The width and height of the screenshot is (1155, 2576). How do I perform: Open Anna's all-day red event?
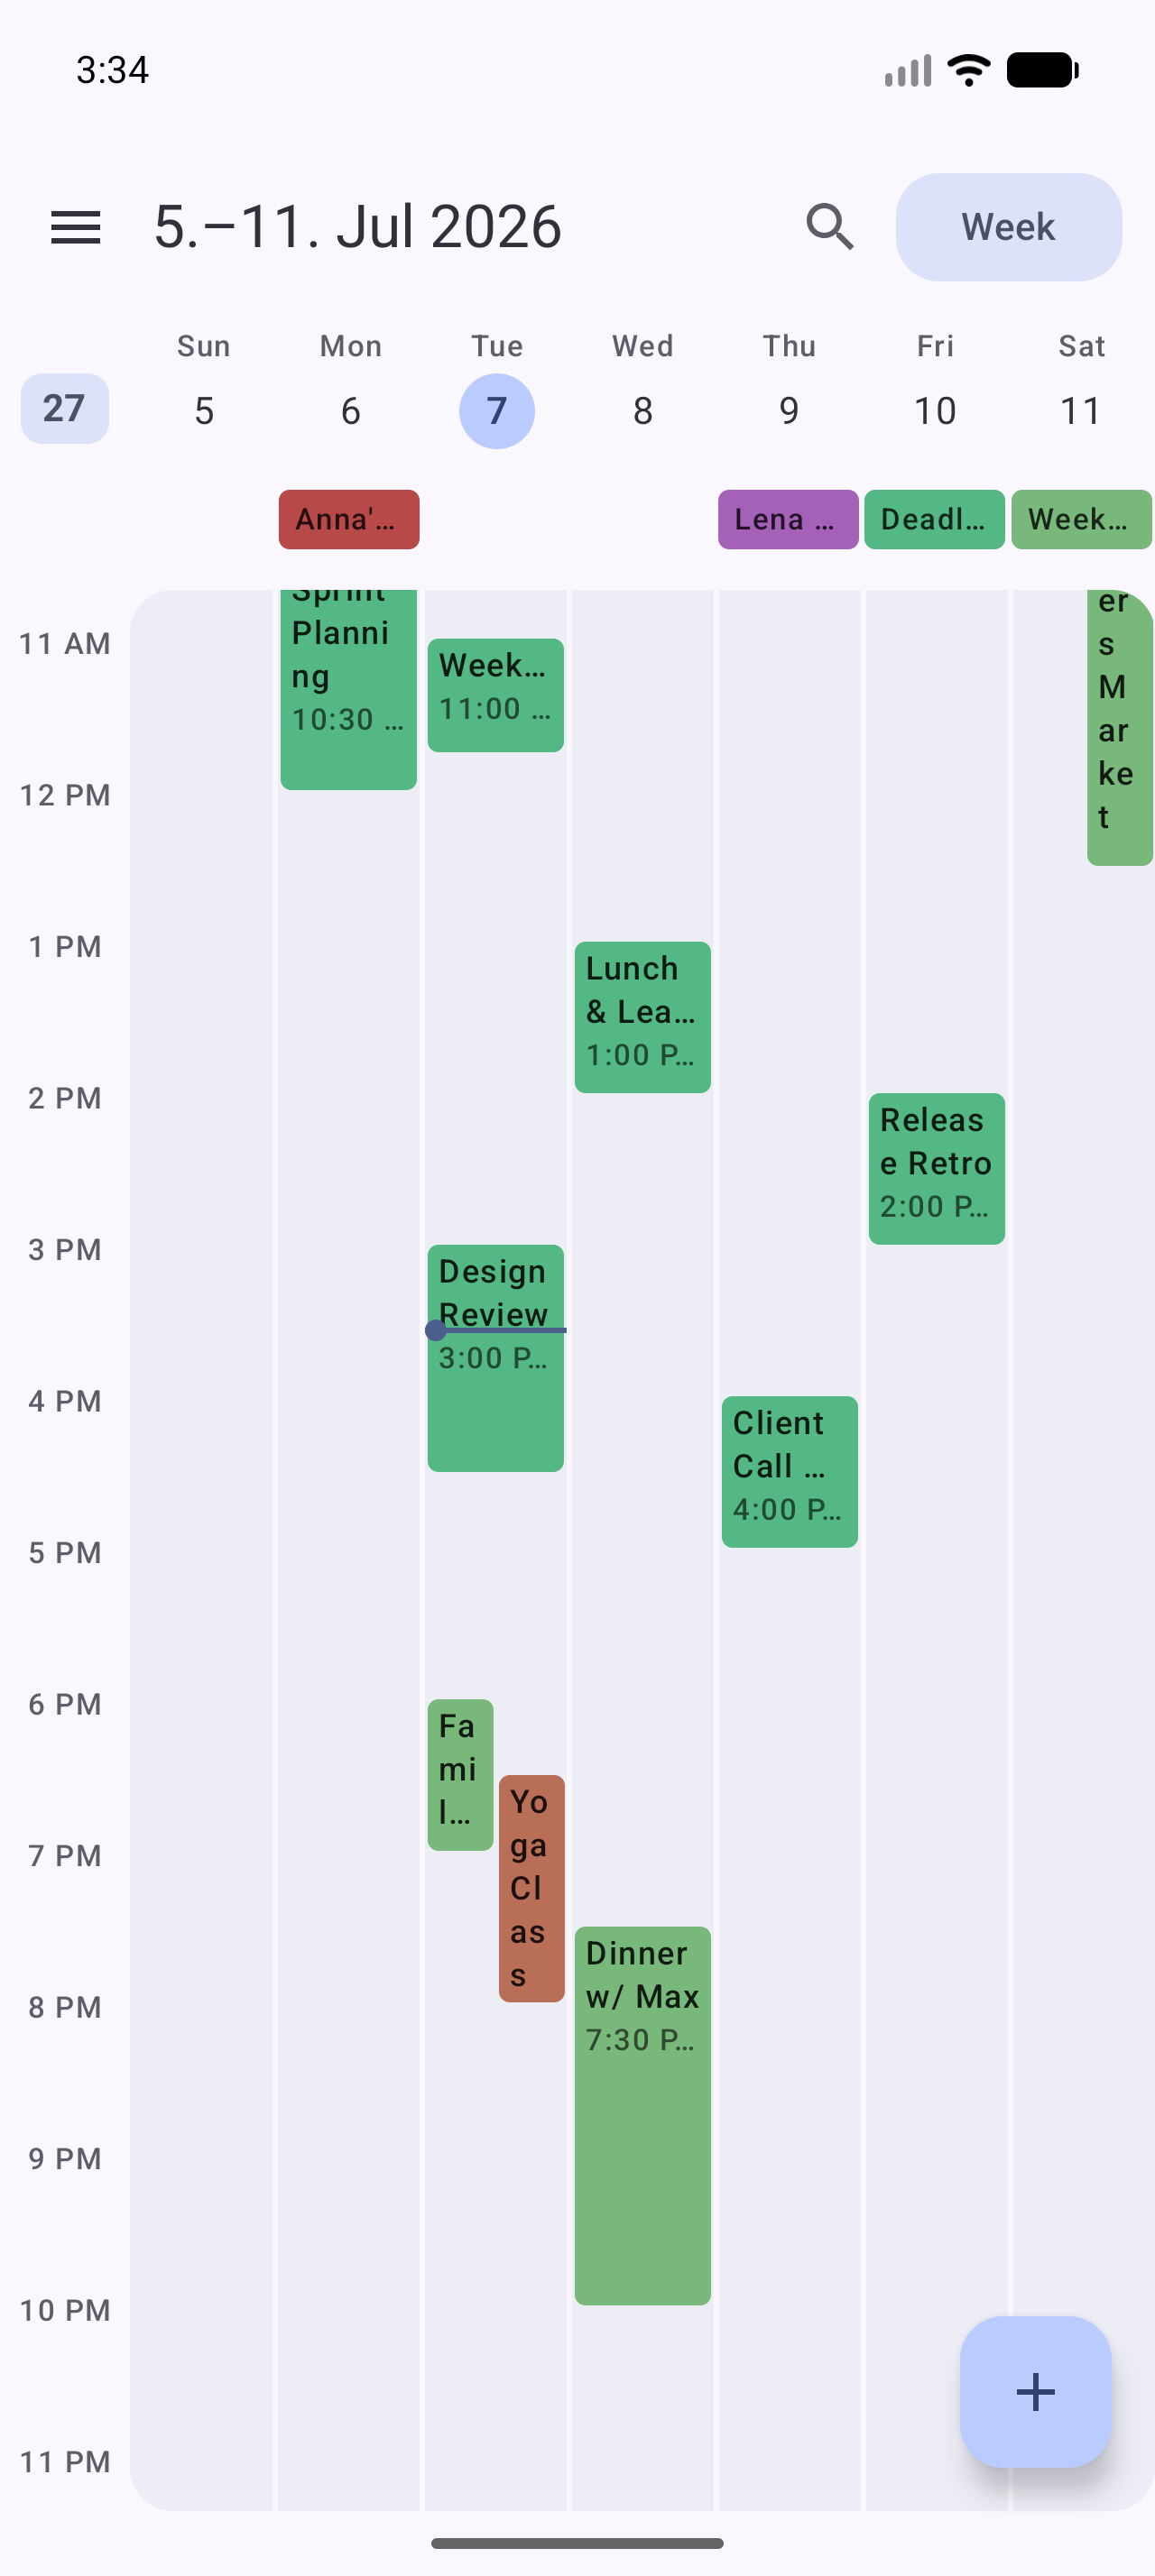tap(349, 519)
